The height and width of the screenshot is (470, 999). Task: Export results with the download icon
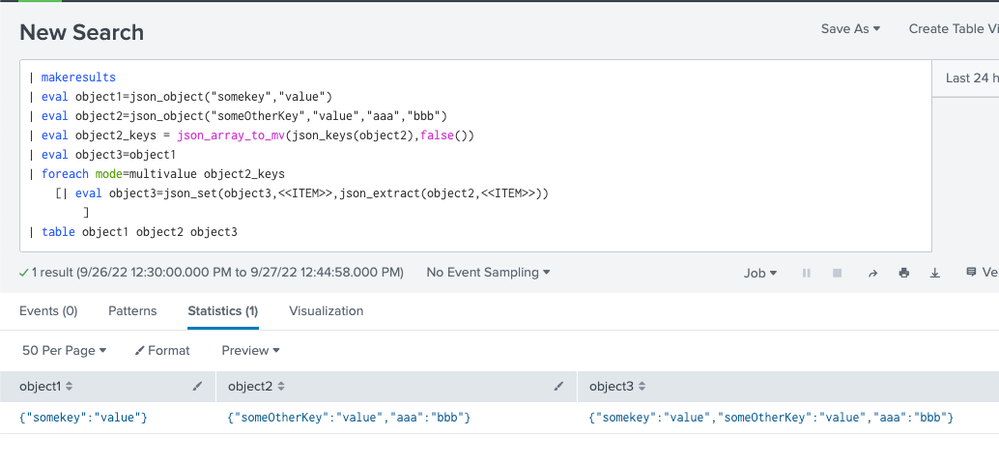[936, 273]
